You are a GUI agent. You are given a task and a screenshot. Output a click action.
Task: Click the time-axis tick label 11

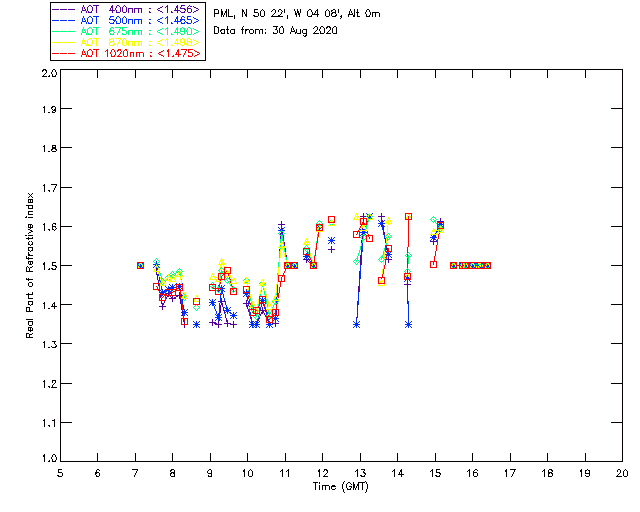tap(285, 473)
